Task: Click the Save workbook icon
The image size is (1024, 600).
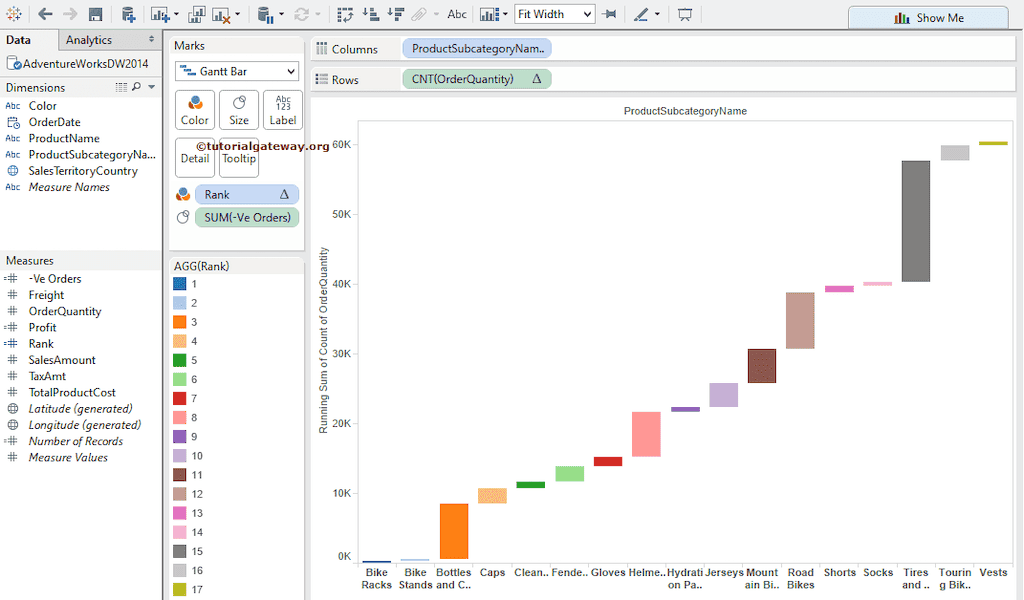Action: click(x=95, y=14)
